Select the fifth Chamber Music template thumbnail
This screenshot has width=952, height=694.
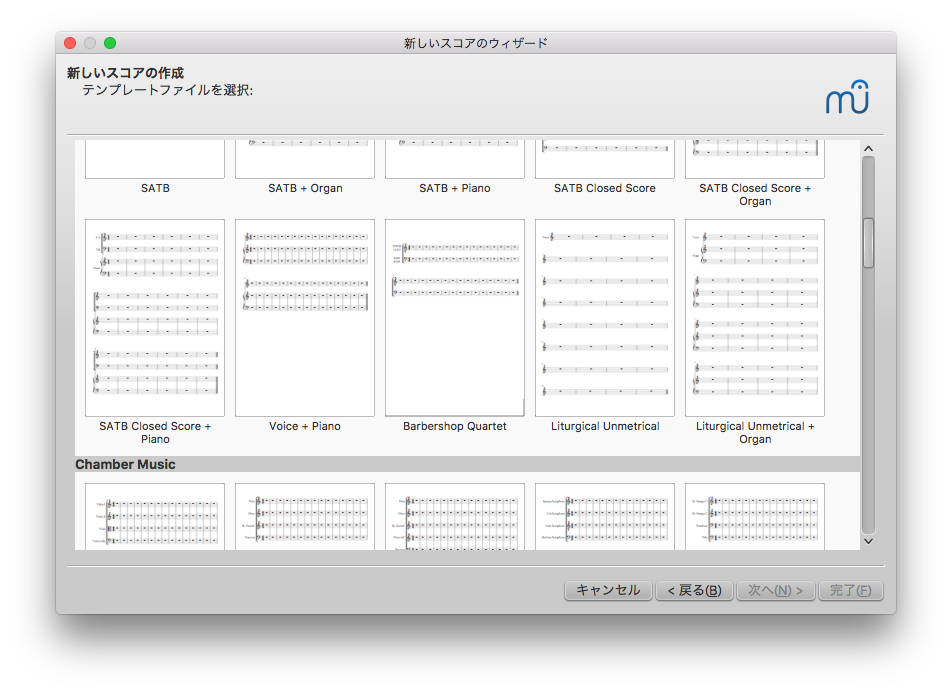[755, 517]
